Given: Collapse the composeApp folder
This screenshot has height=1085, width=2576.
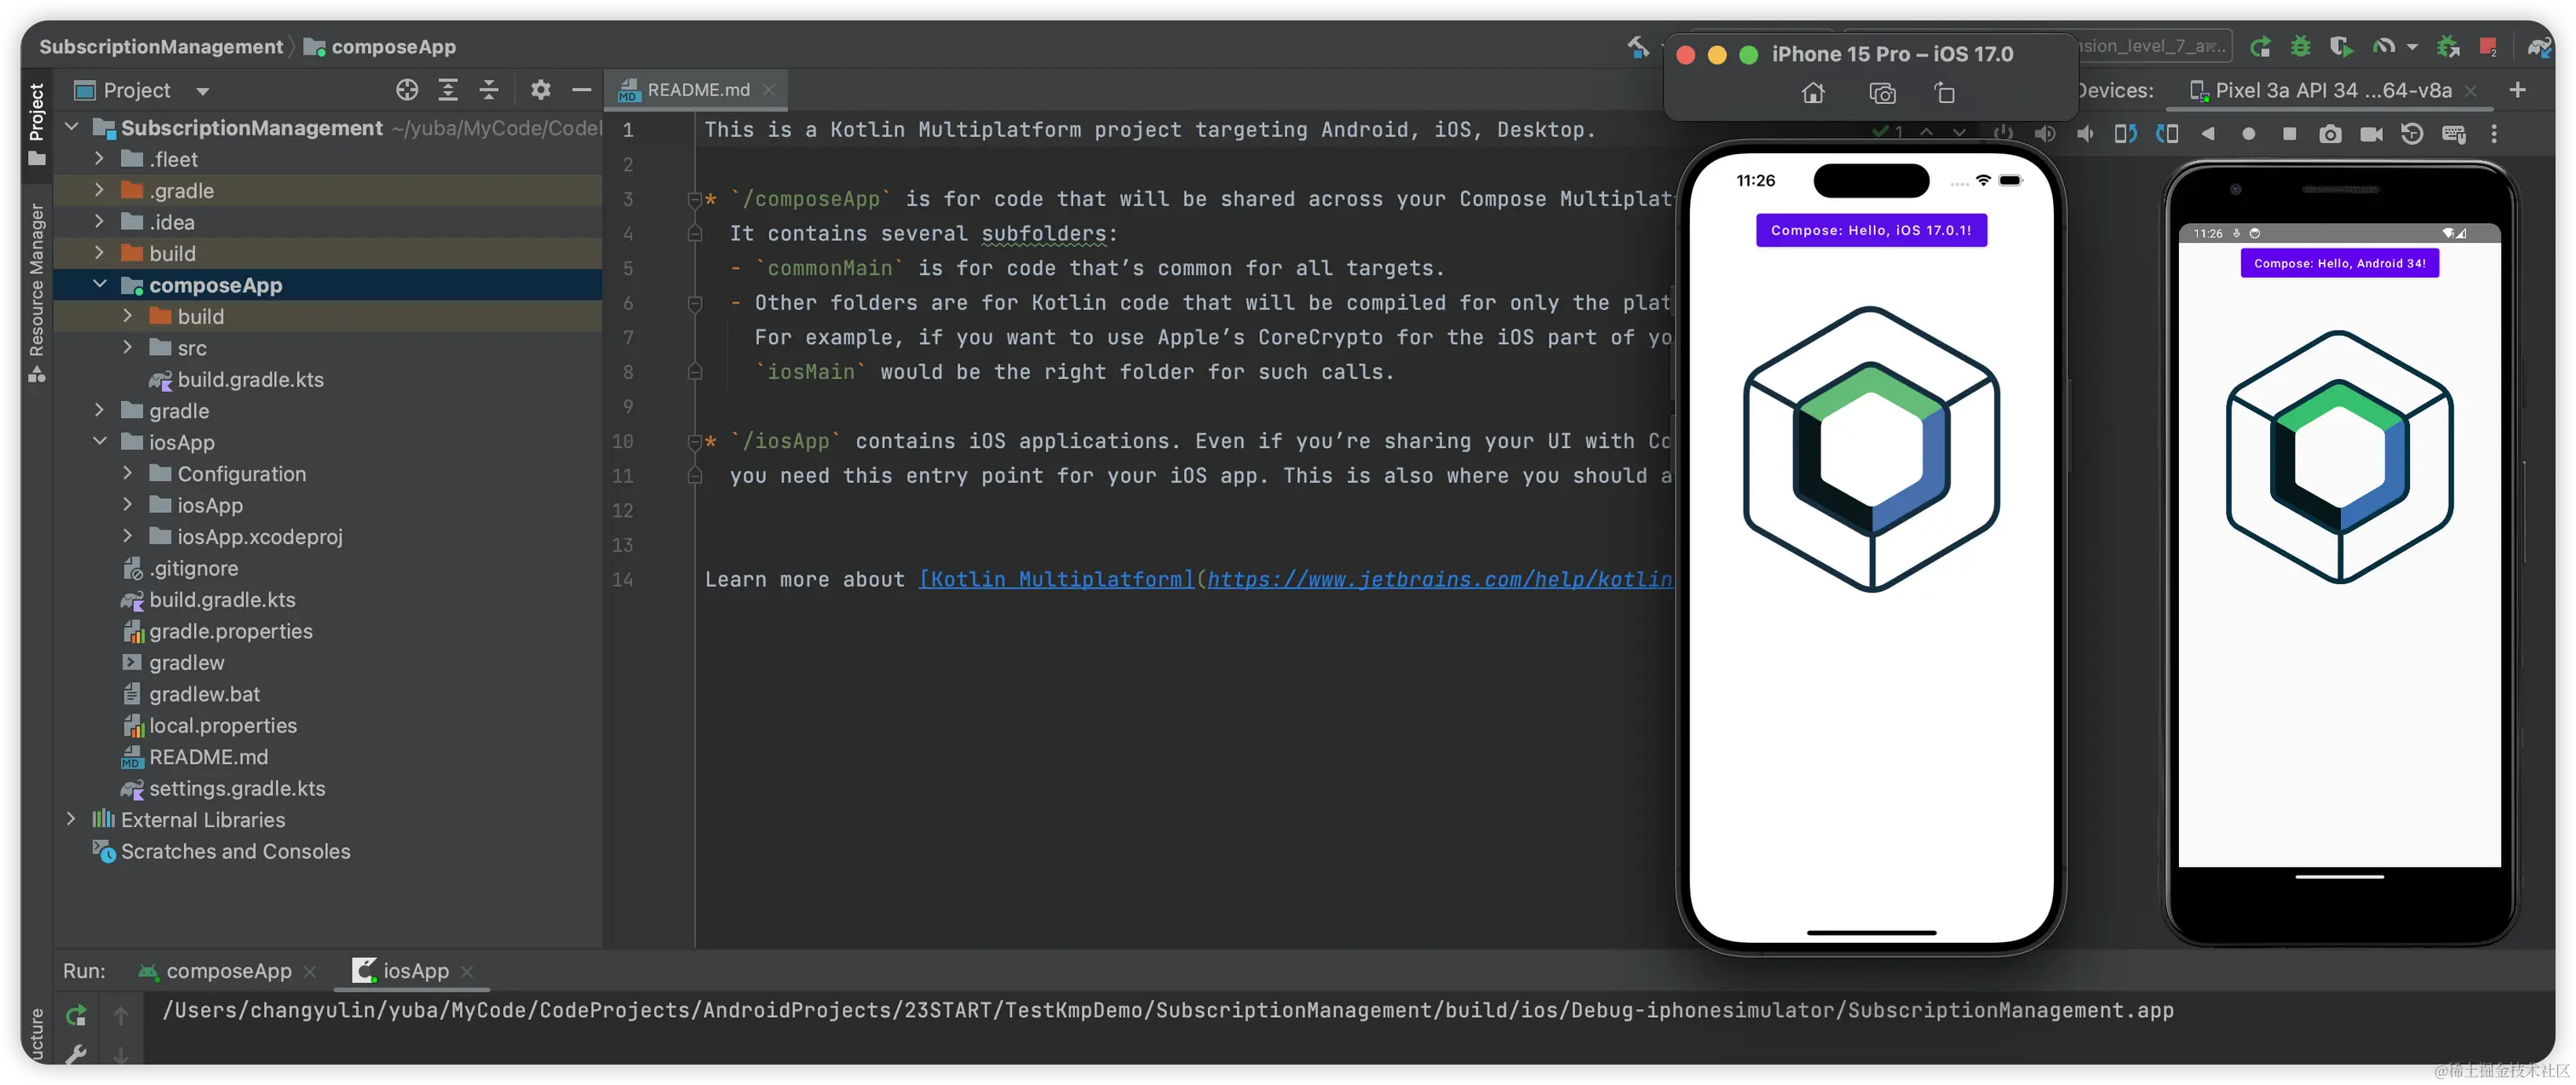Looking at the screenshot, I should [x=100, y=285].
